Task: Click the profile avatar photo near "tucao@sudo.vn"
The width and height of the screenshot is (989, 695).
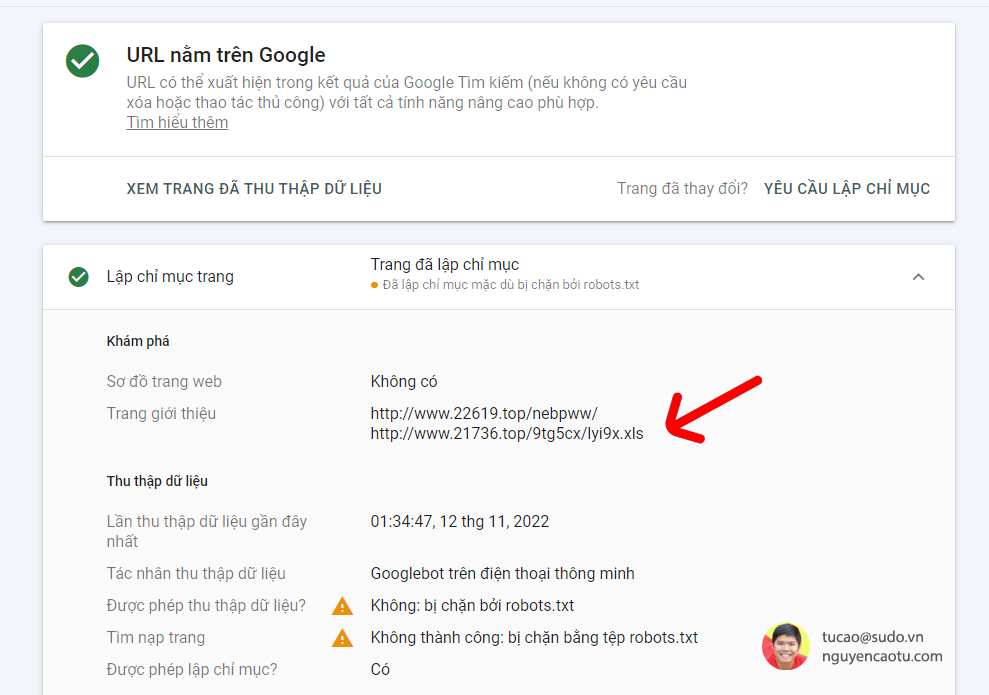Action: tap(786, 648)
